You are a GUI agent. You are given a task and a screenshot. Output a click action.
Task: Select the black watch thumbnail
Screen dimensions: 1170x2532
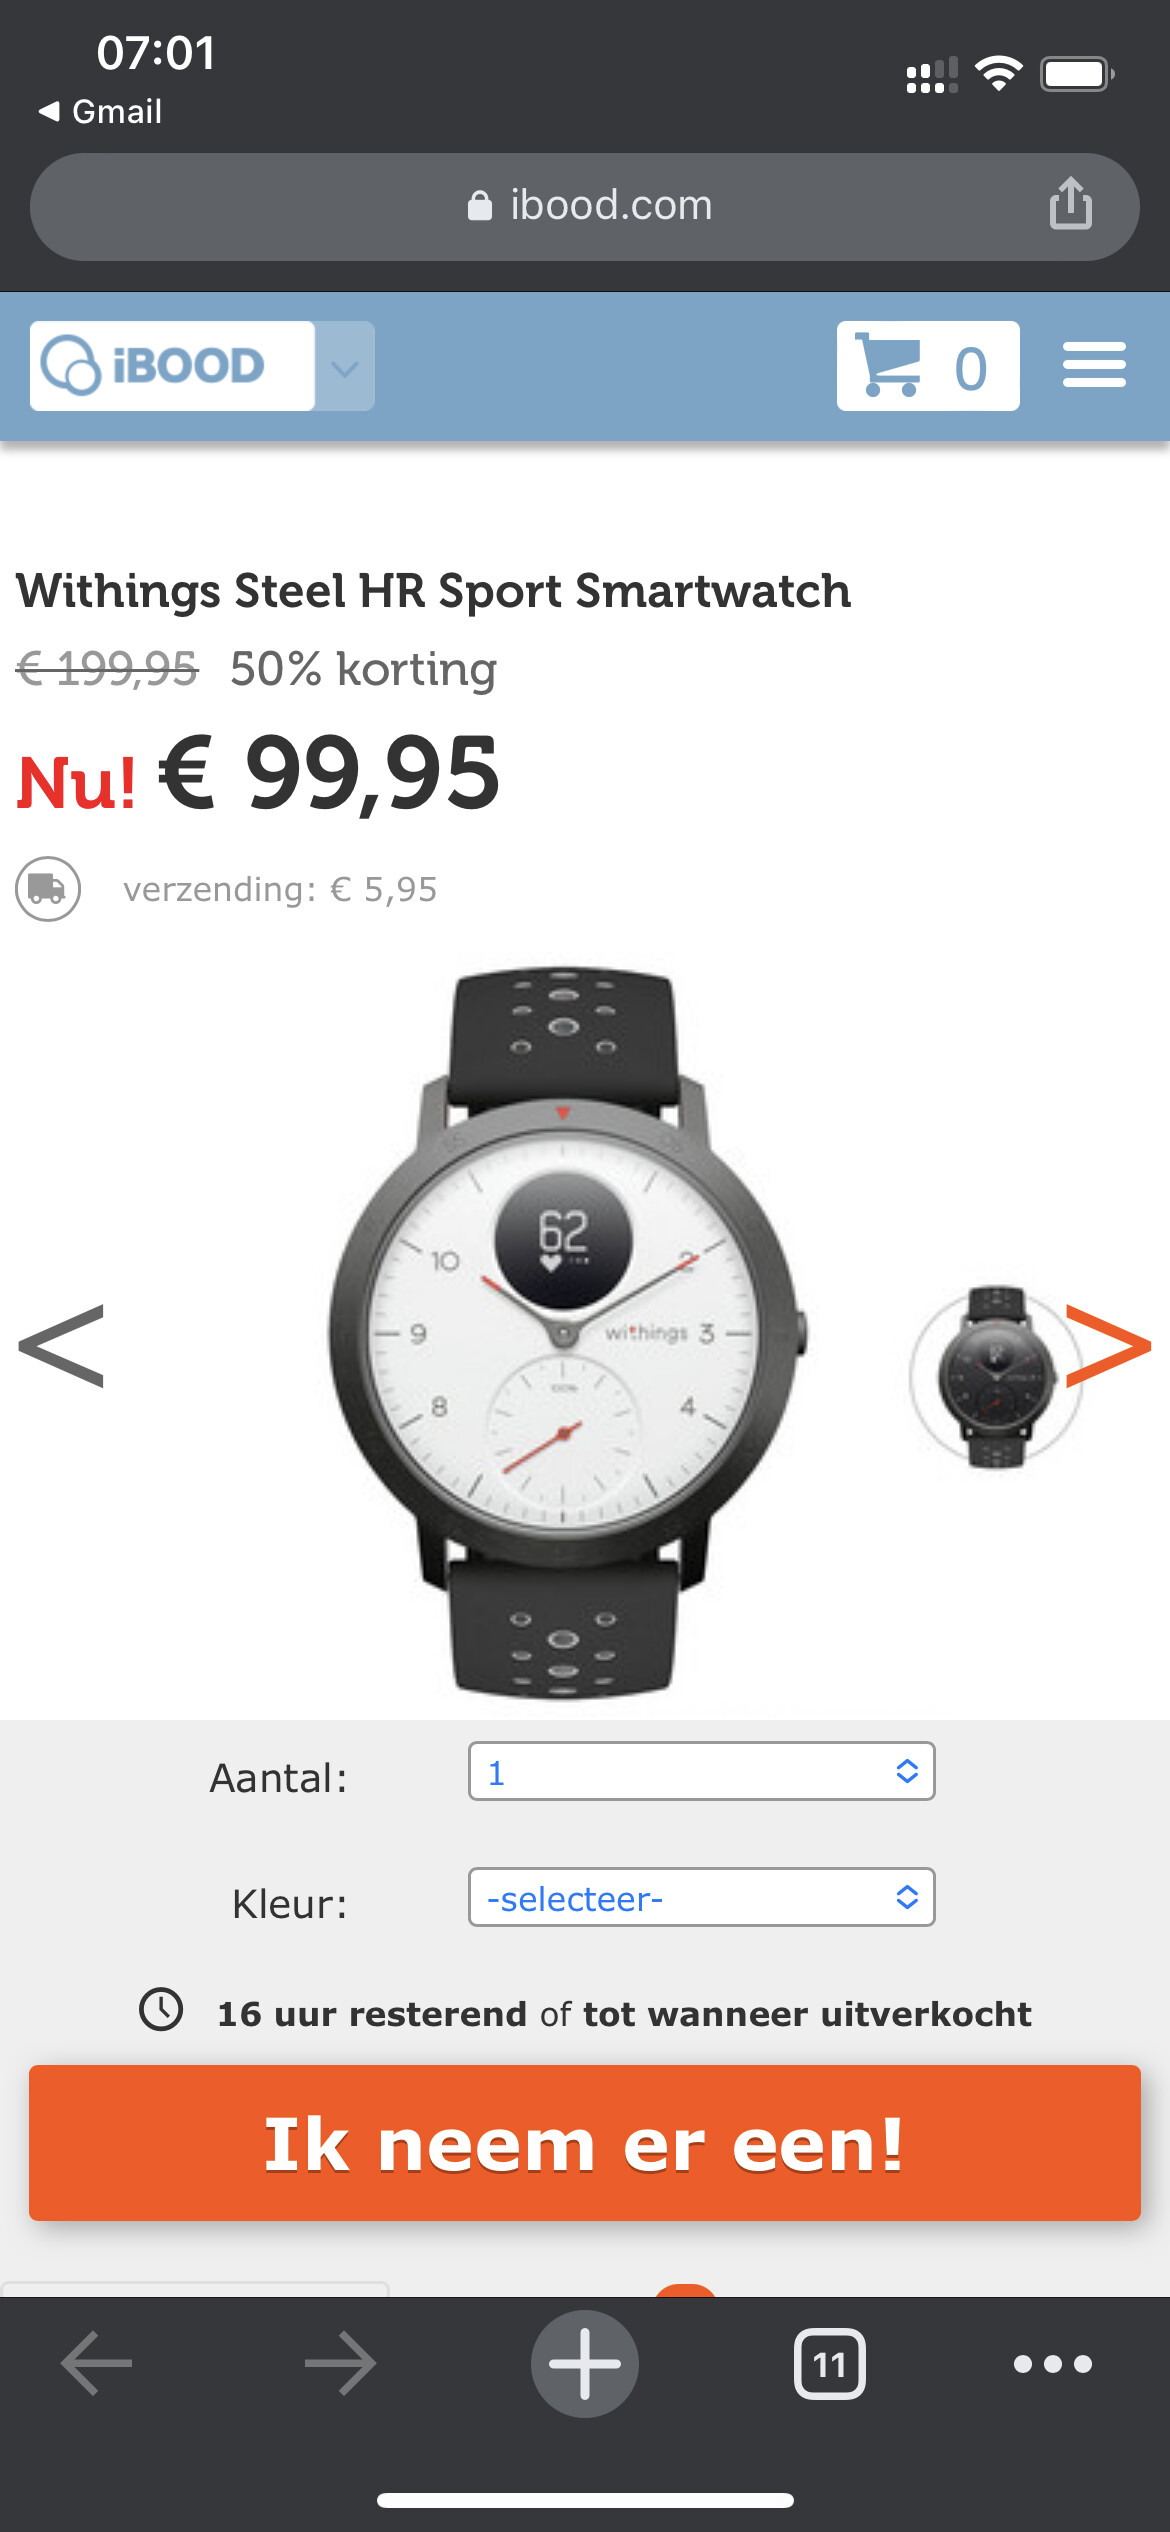point(995,1377)
